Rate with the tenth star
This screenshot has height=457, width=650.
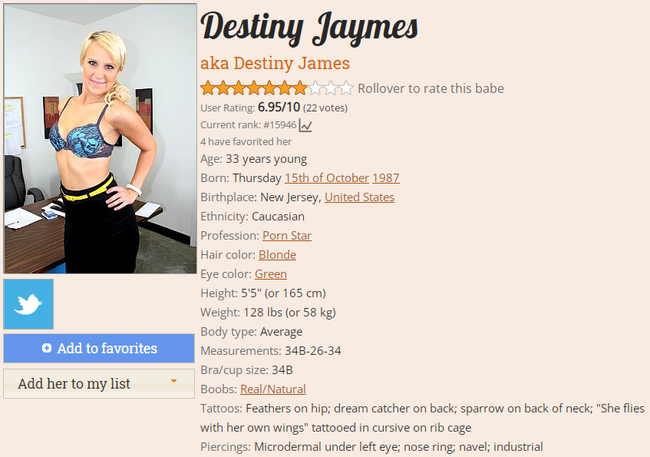point(346,88)
